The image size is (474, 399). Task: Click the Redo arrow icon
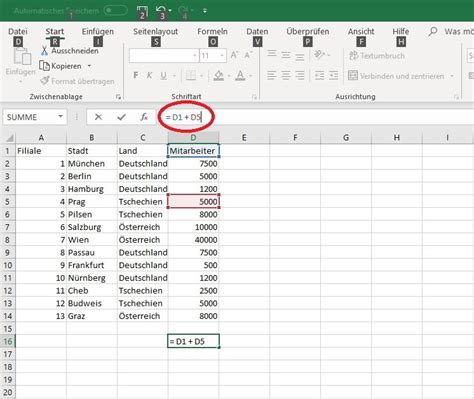(x=183, y=10)
